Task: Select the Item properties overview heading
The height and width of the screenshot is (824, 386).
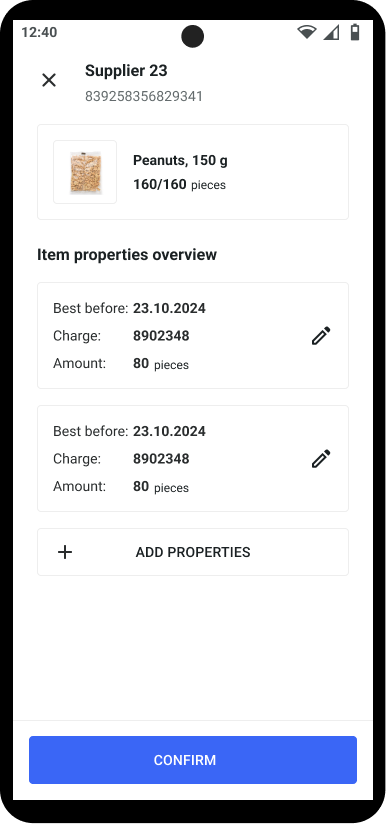Action: (x=127, y=255)
